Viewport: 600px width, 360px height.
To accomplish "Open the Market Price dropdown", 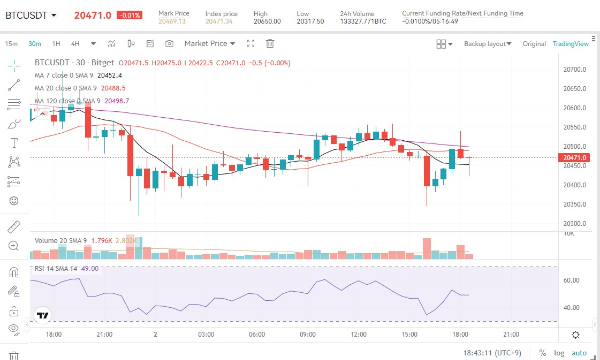I will click(209, 44).
